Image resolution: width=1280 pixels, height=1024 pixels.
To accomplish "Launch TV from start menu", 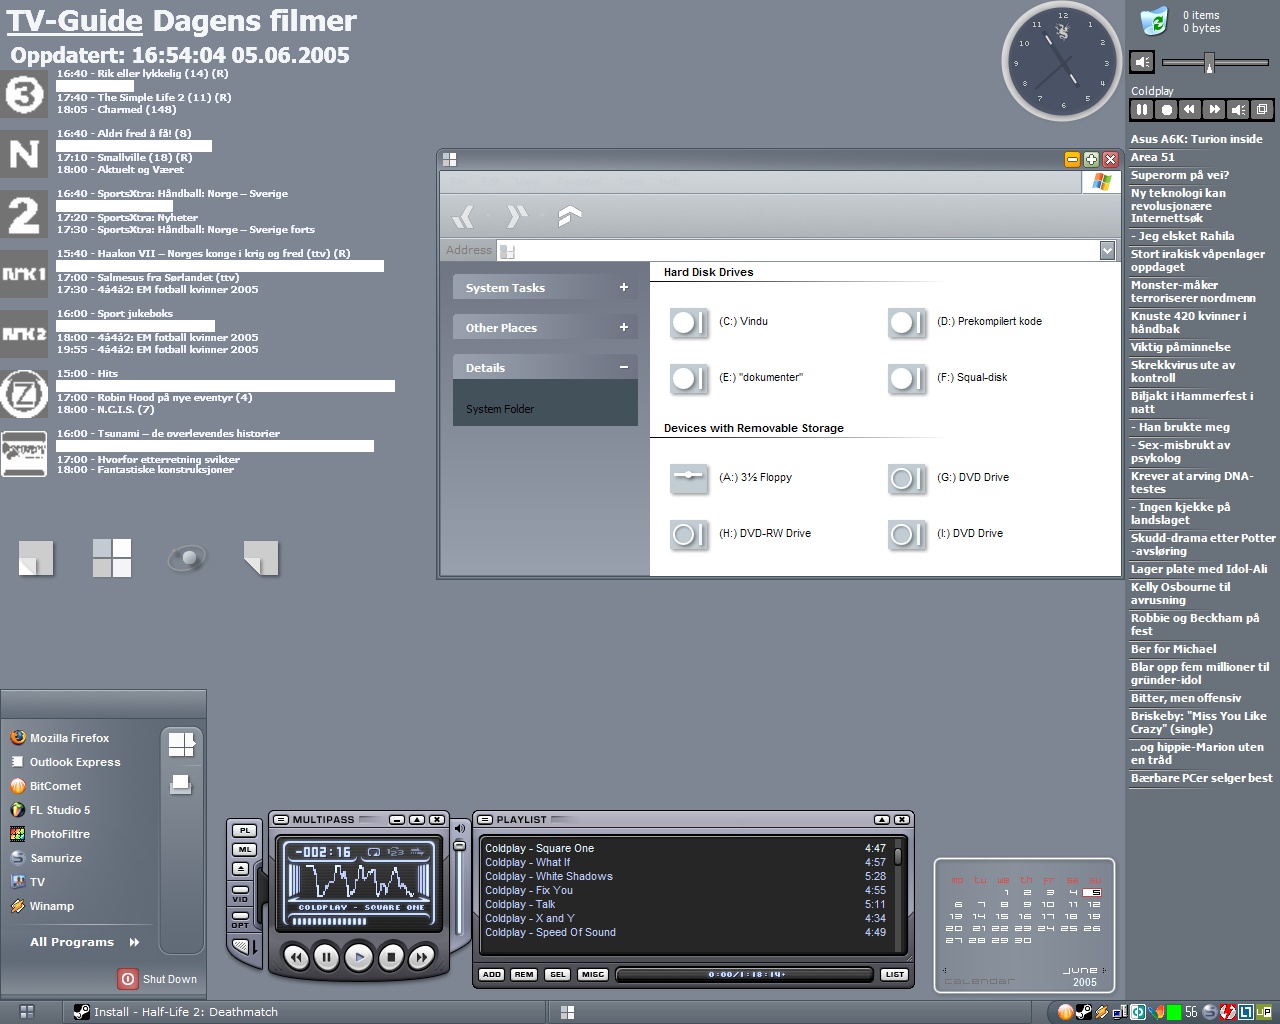I will point(28,882).
